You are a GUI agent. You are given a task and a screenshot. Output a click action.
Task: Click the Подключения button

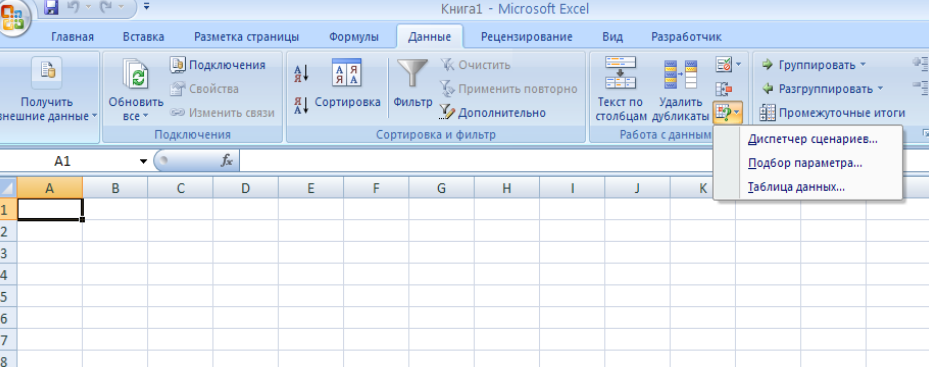pyautogui.click(x=218, y=65)
